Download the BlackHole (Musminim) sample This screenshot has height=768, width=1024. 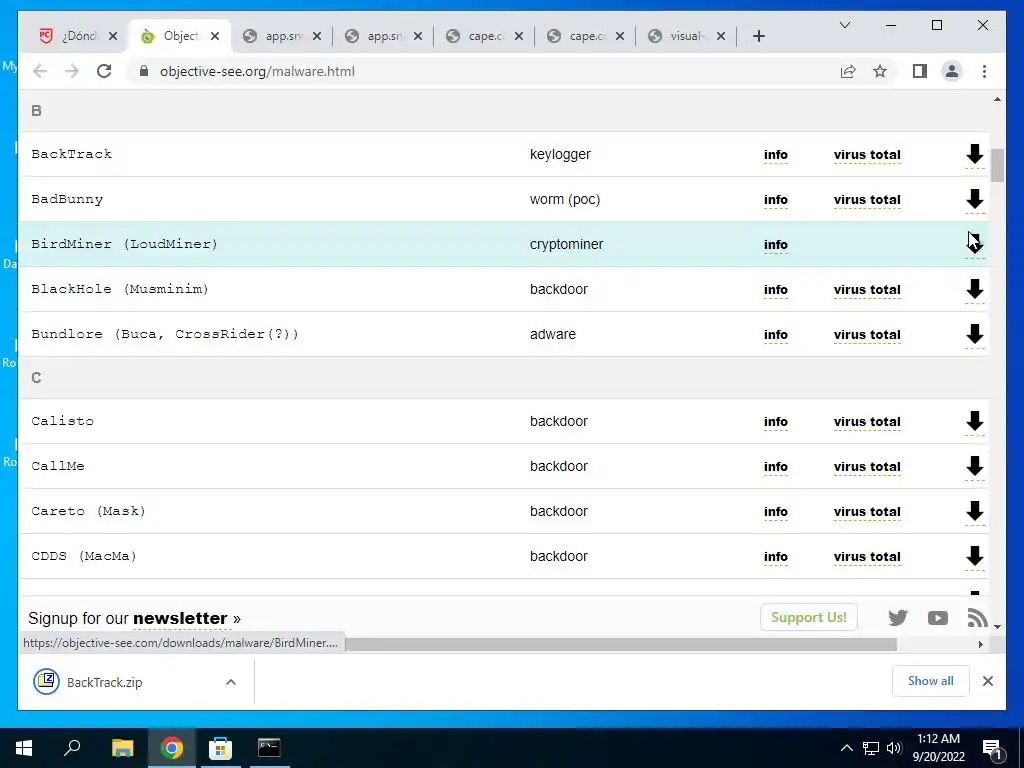974,289
